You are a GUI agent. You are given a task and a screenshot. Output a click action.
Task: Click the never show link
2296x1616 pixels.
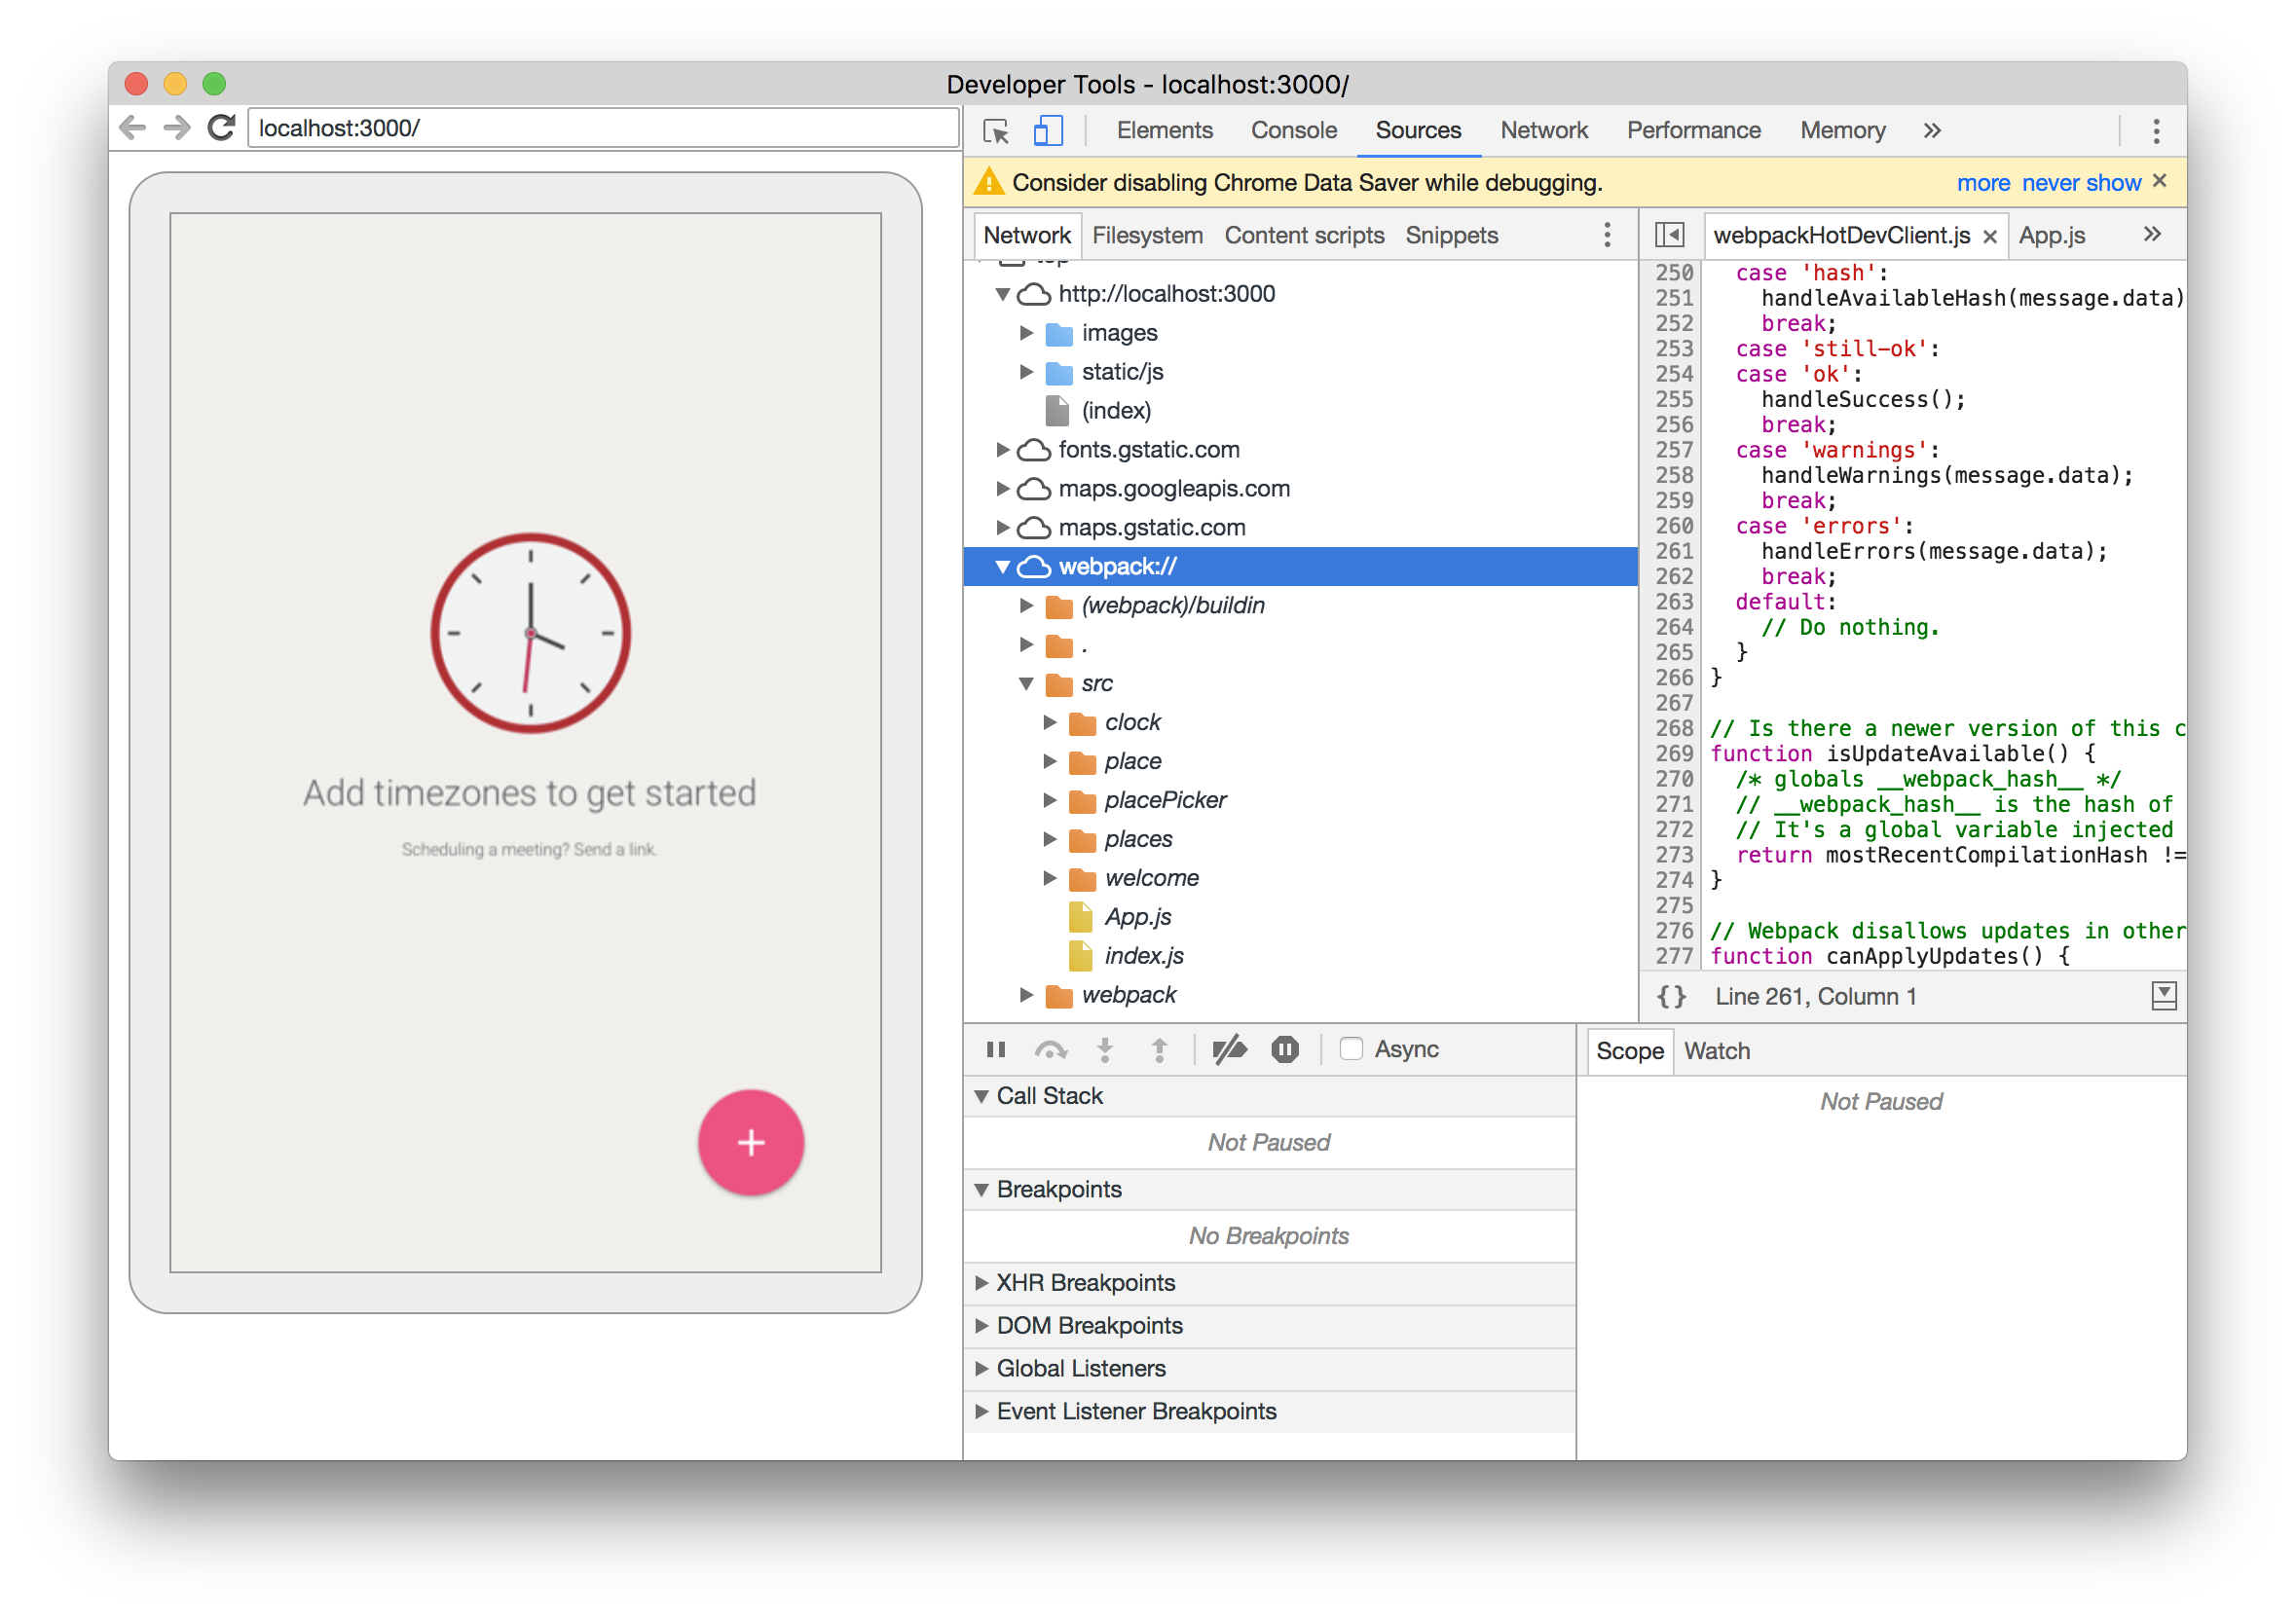click(x=2080, y=182)
